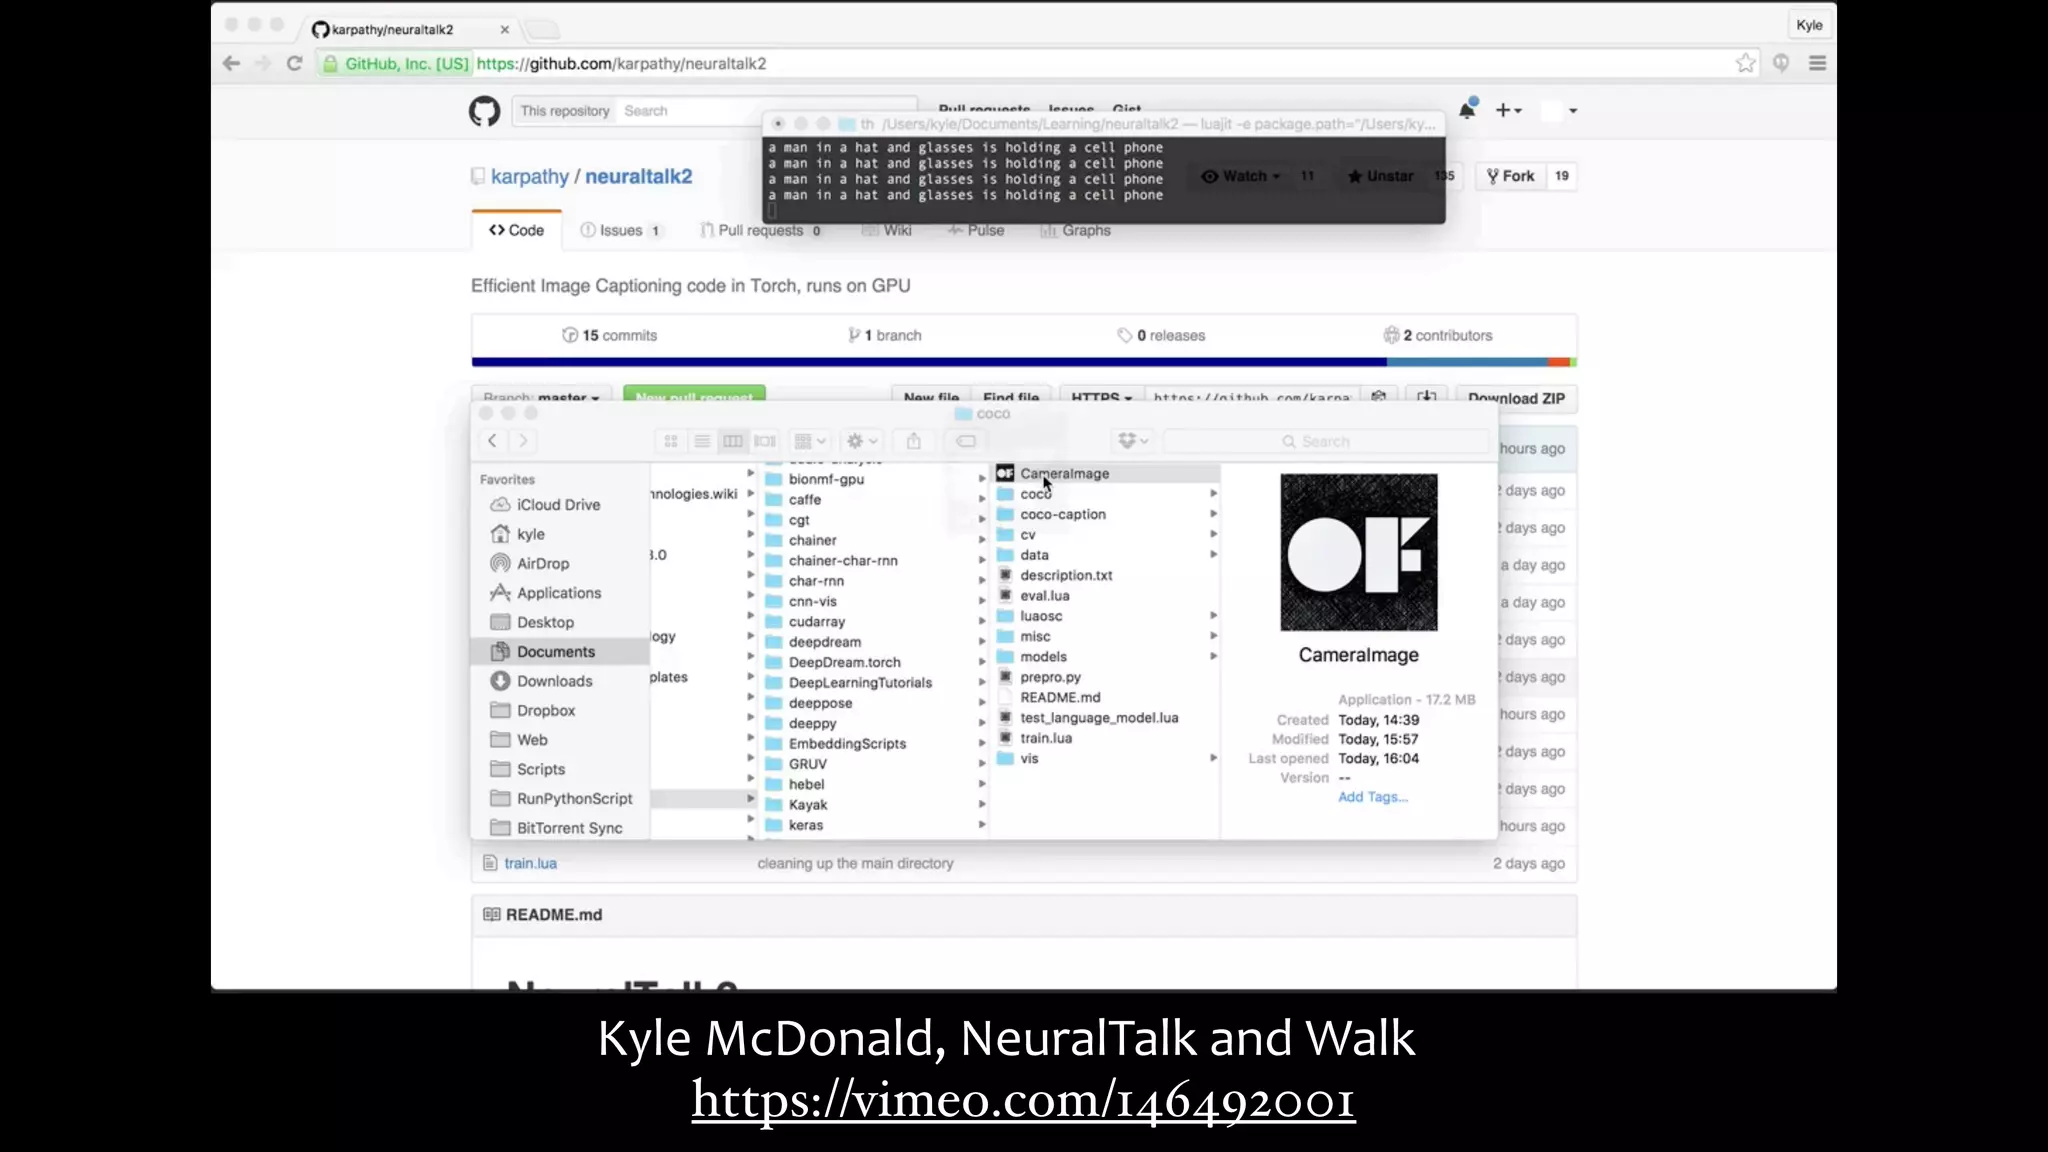Select AirDrop in Finder sidebar
2048x1152 pixels.
pos(543,564)
